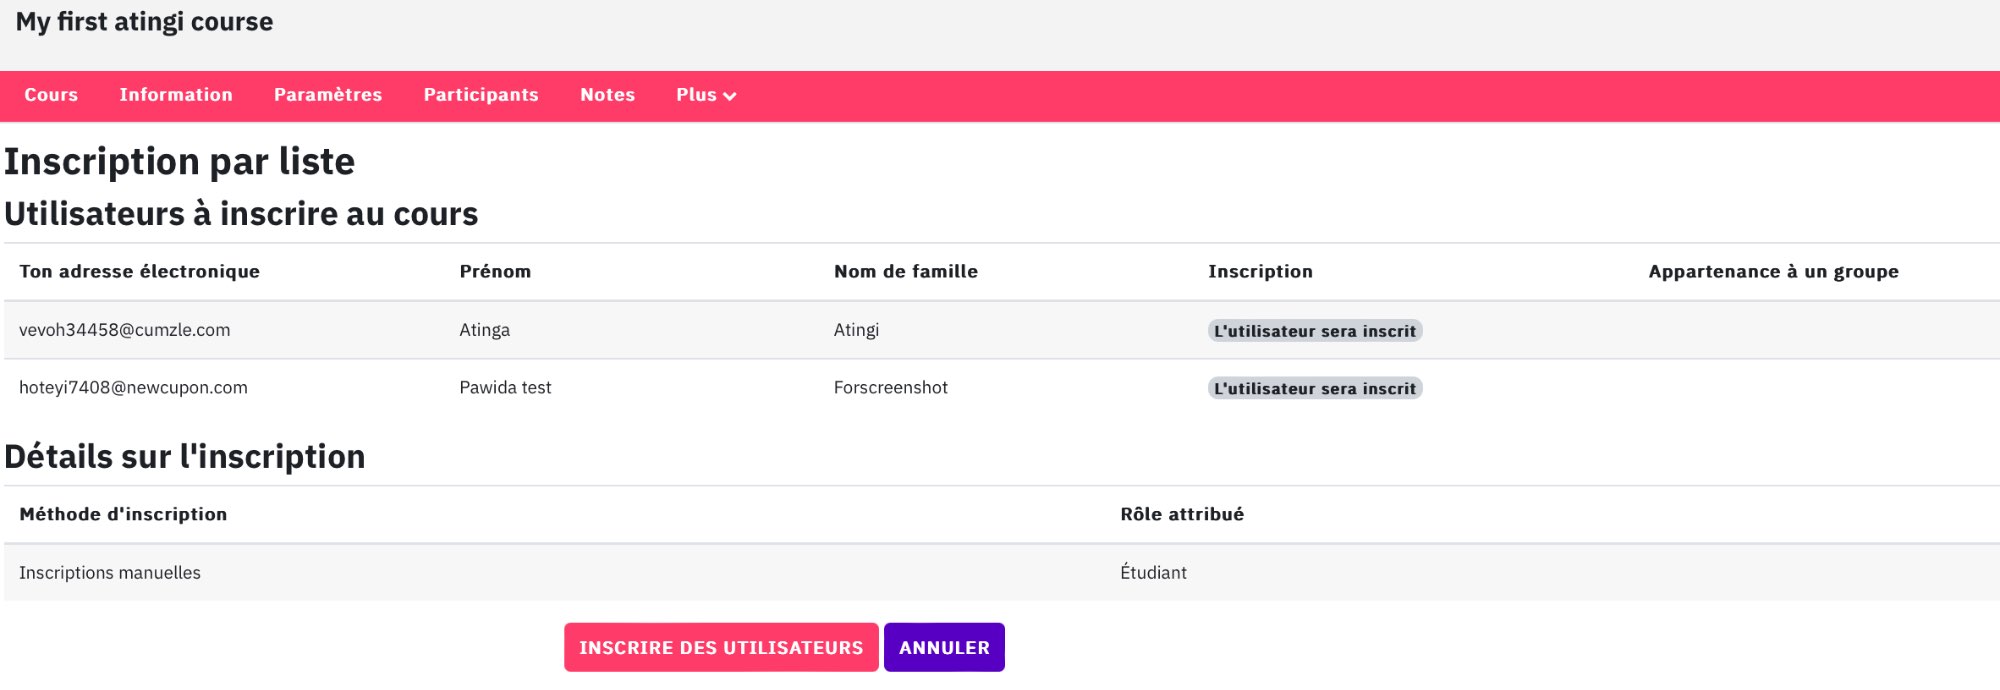This screenshot has height=690, width=2000.
Task: Expand the Plus dropdown menu
Action: click(x=706, y=95)
